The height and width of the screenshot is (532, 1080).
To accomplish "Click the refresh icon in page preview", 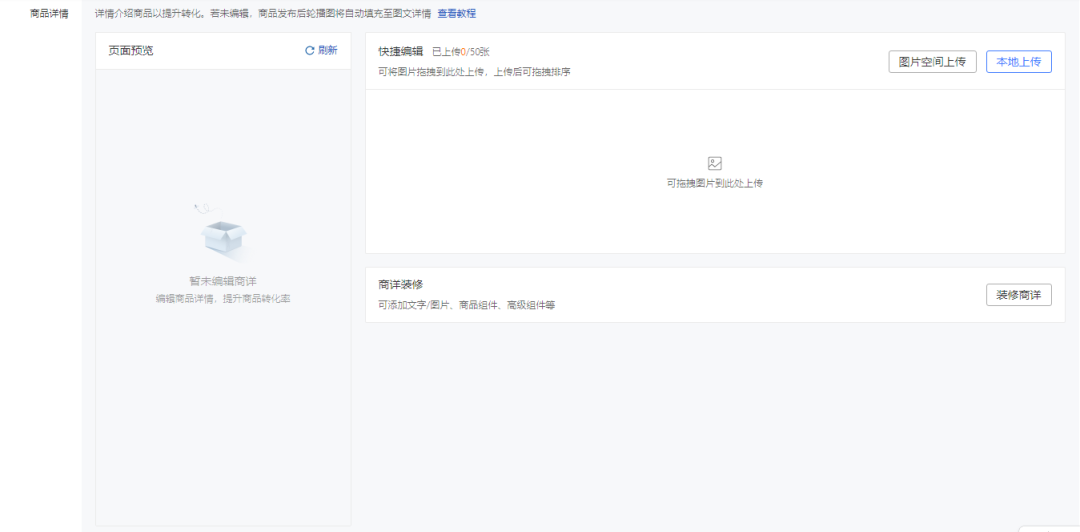I will pyautogui.click(x=310, y=50).
